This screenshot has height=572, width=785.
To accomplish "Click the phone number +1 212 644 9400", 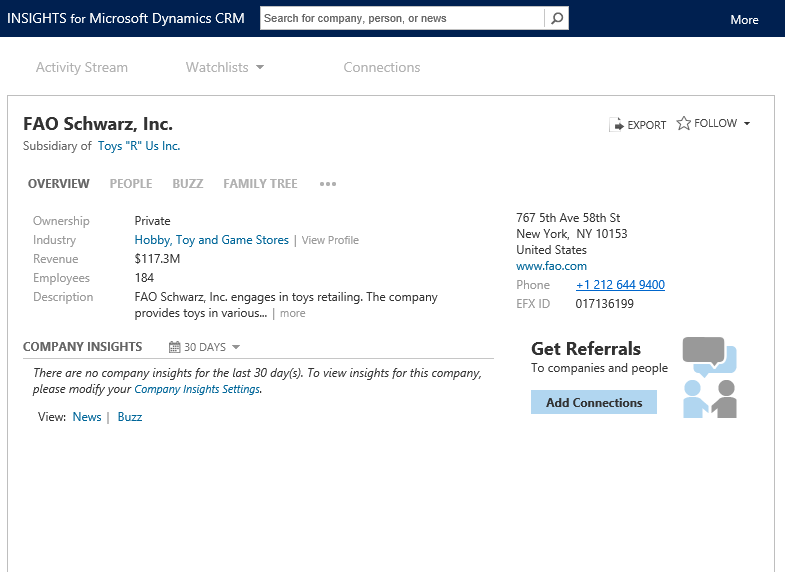I will (x=620, y=285).
